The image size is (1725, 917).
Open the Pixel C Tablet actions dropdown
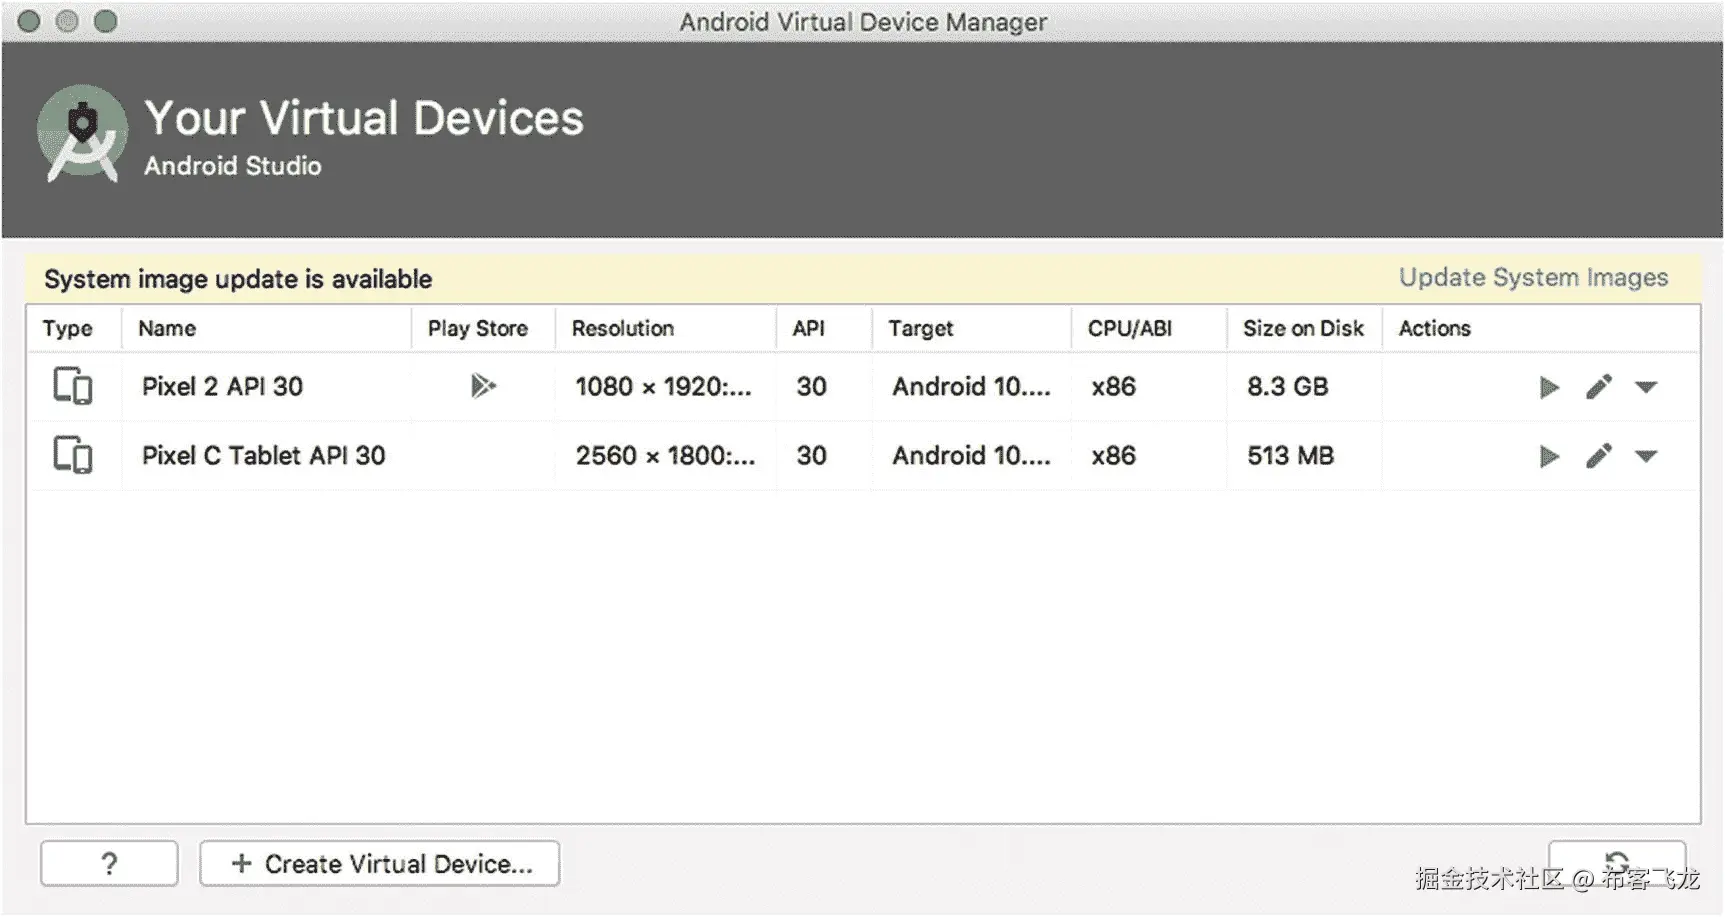coord(1646,457)
